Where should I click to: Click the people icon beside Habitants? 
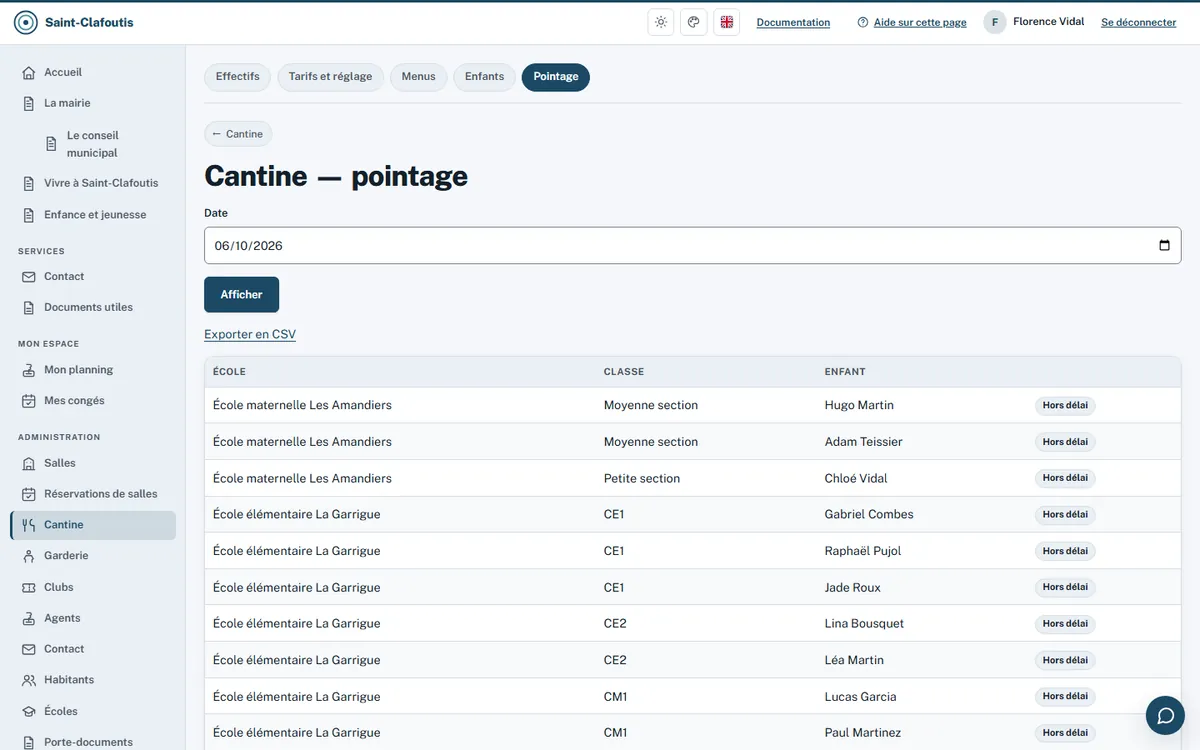29,680
